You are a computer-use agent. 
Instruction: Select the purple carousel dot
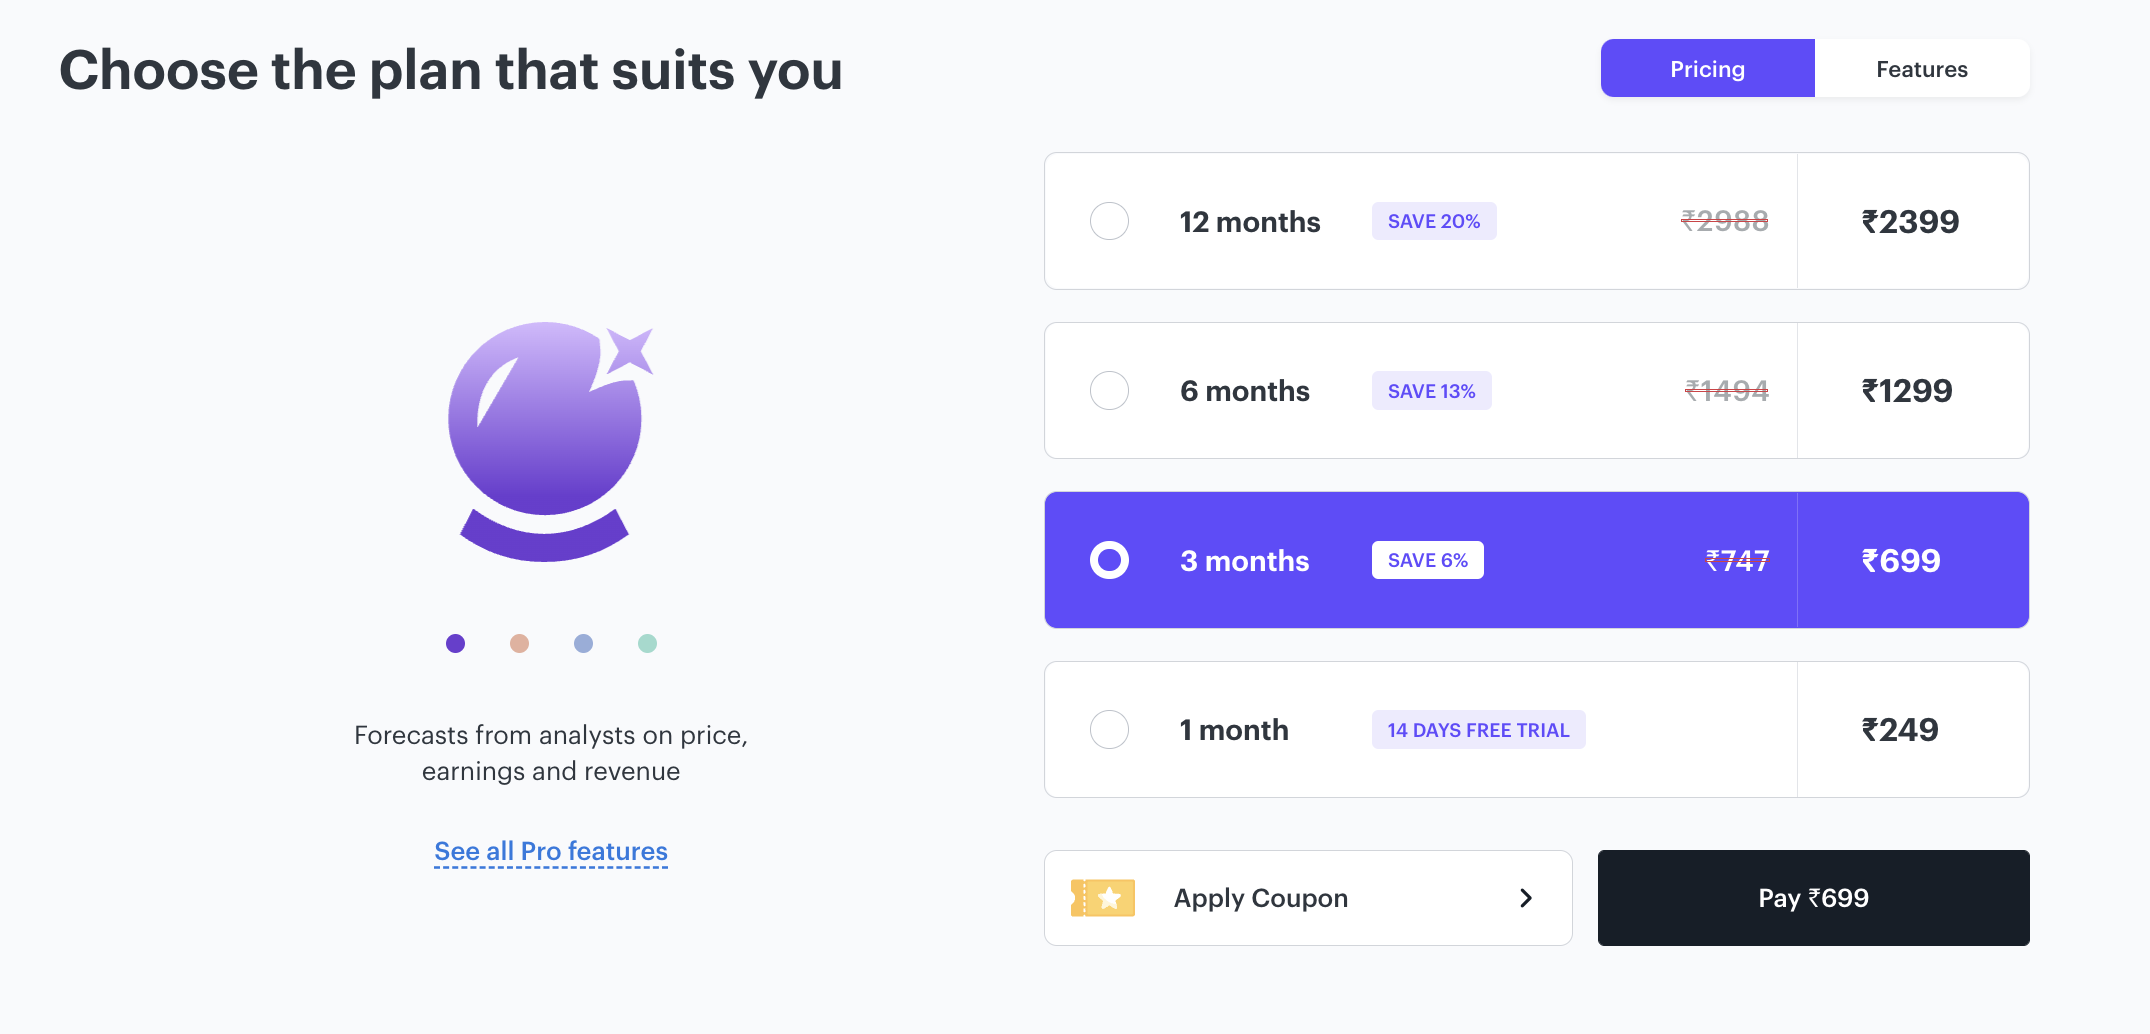click(455, 643)
